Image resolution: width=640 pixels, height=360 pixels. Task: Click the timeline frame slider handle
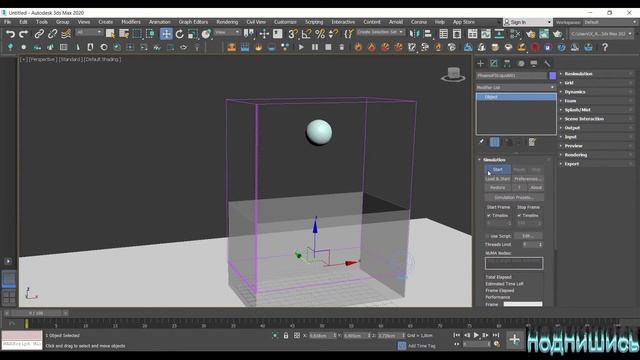pyautogui.click(x=36, y=313)
